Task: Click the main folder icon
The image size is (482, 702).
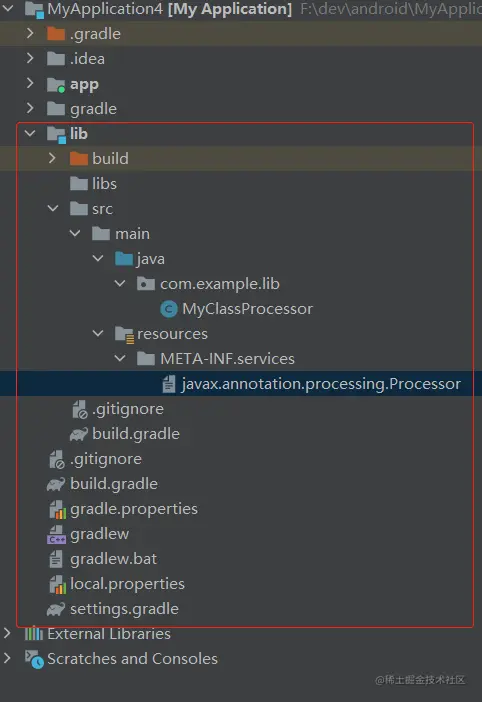Action: click(x=101, y=234)
